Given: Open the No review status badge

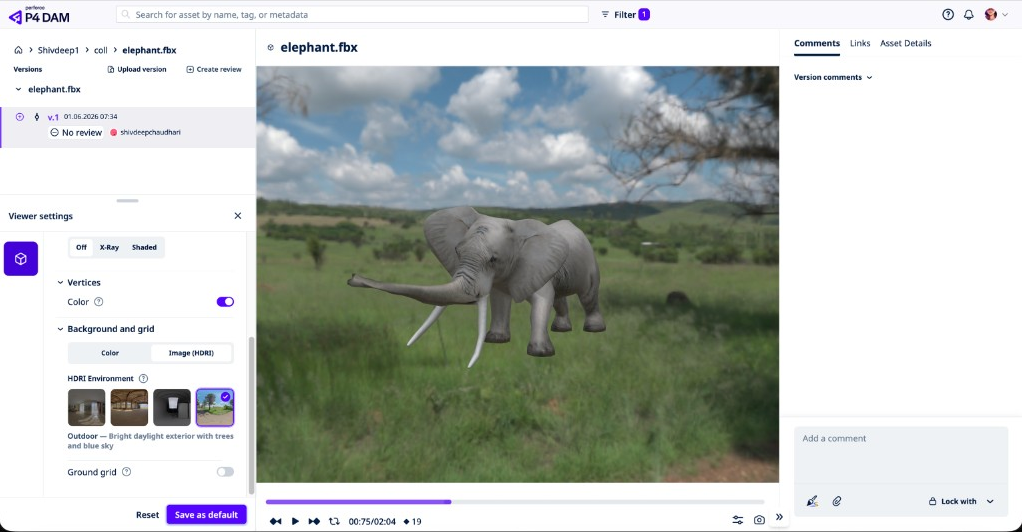Looking at the screenshot, I should (x=76, y=132).
